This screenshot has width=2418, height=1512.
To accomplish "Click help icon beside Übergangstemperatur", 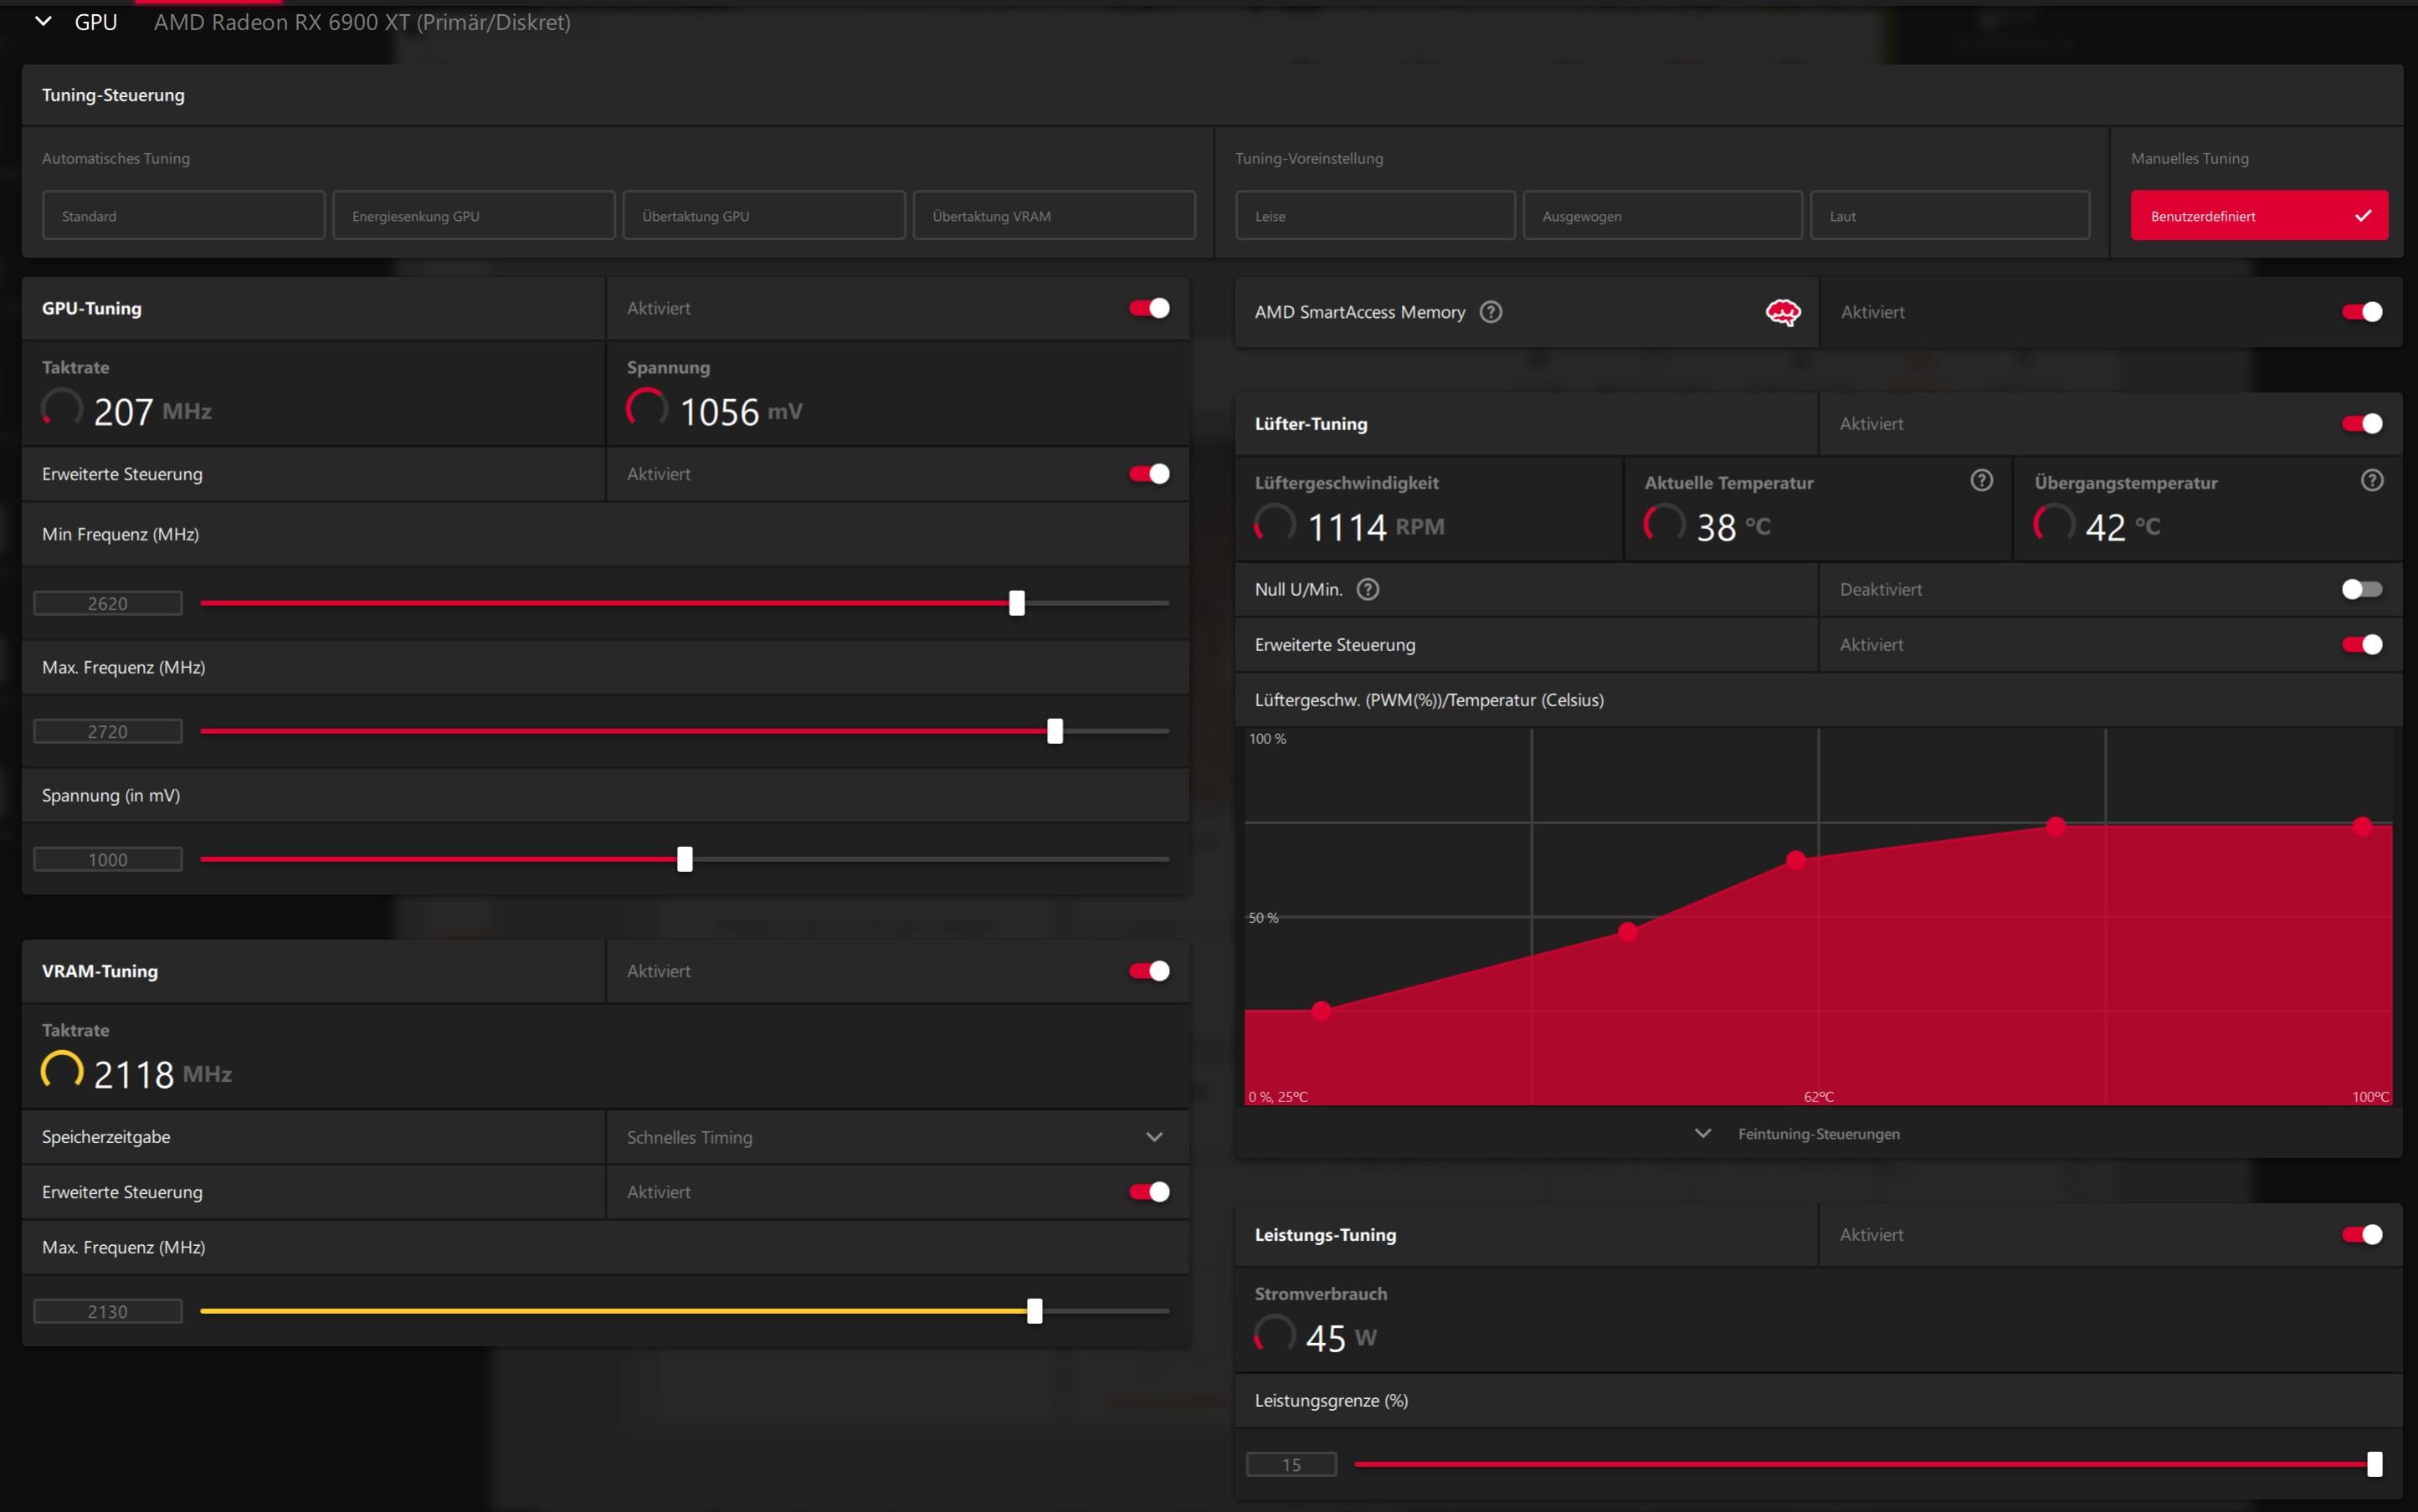I will click(2371, 481).
